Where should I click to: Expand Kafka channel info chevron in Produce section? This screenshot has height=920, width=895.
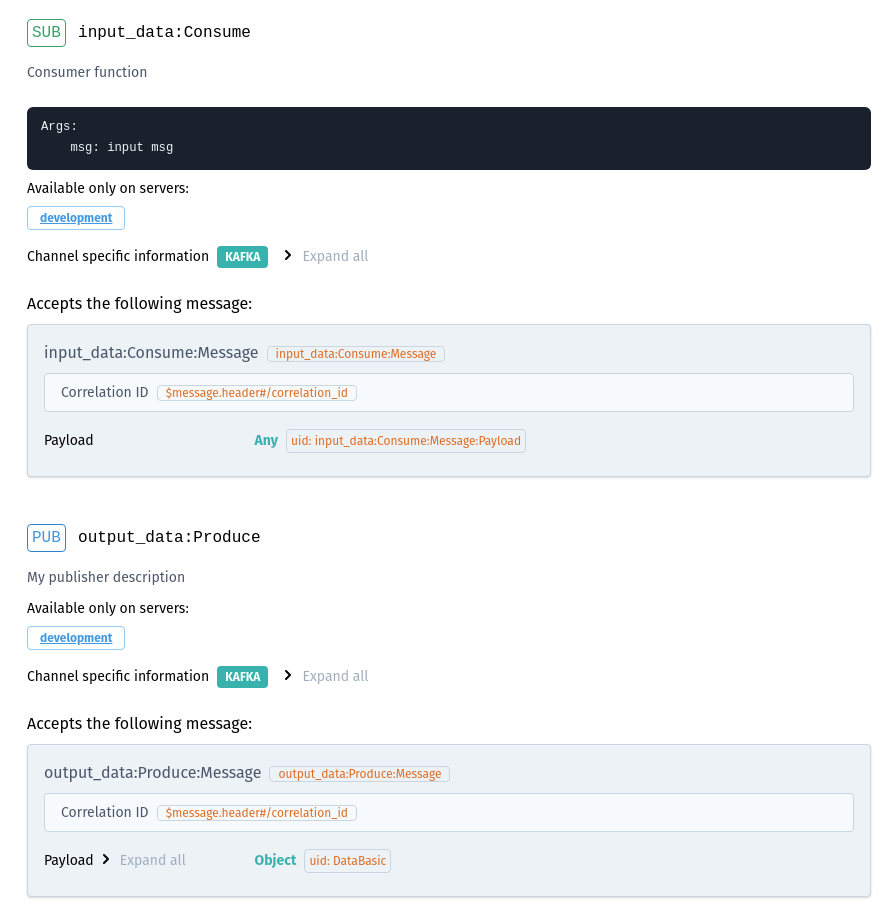pyautogui.click(x=288, y=676)
